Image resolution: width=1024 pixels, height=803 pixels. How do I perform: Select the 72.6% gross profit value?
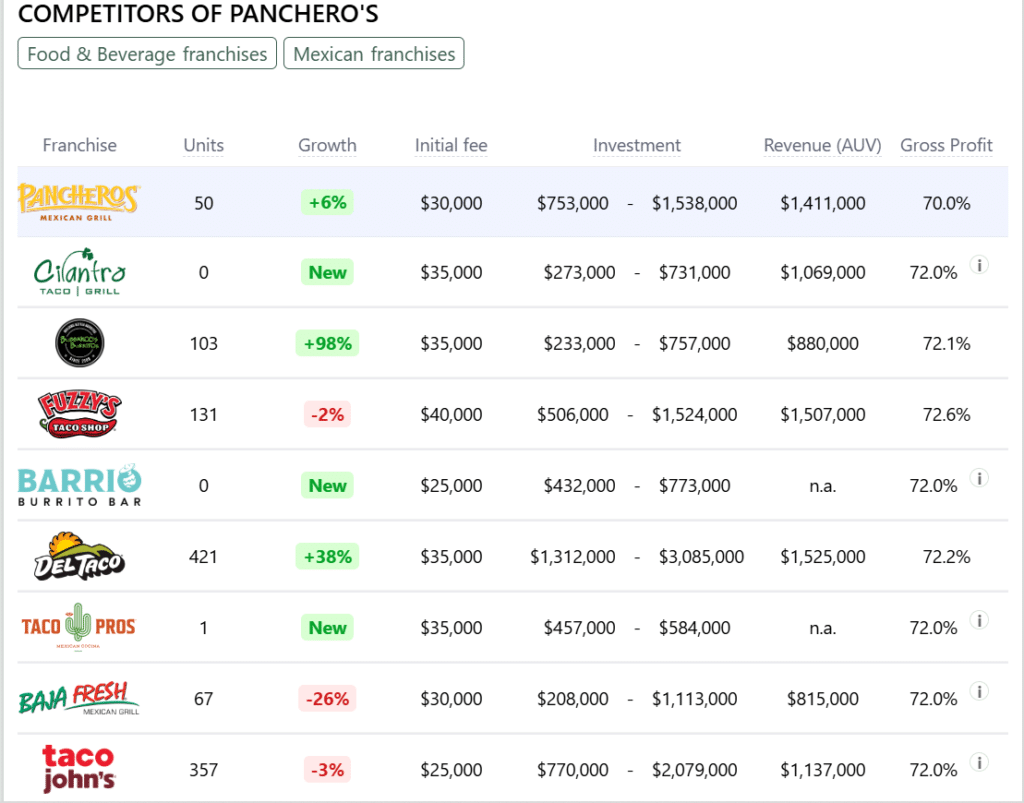pyautogui.click(x=946, y=415)
